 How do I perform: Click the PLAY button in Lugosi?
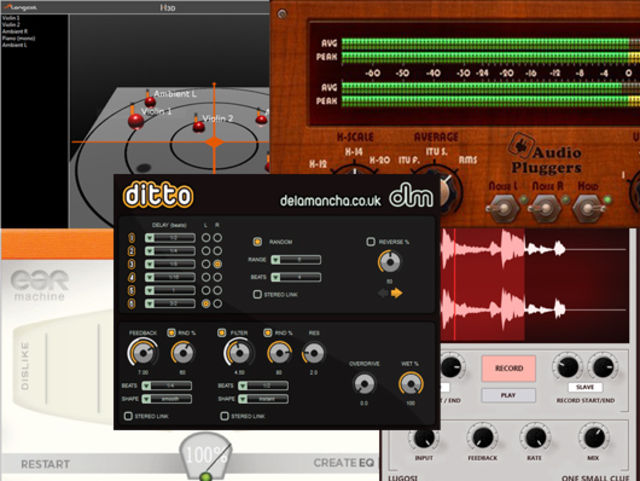click(x=509, y=395)
